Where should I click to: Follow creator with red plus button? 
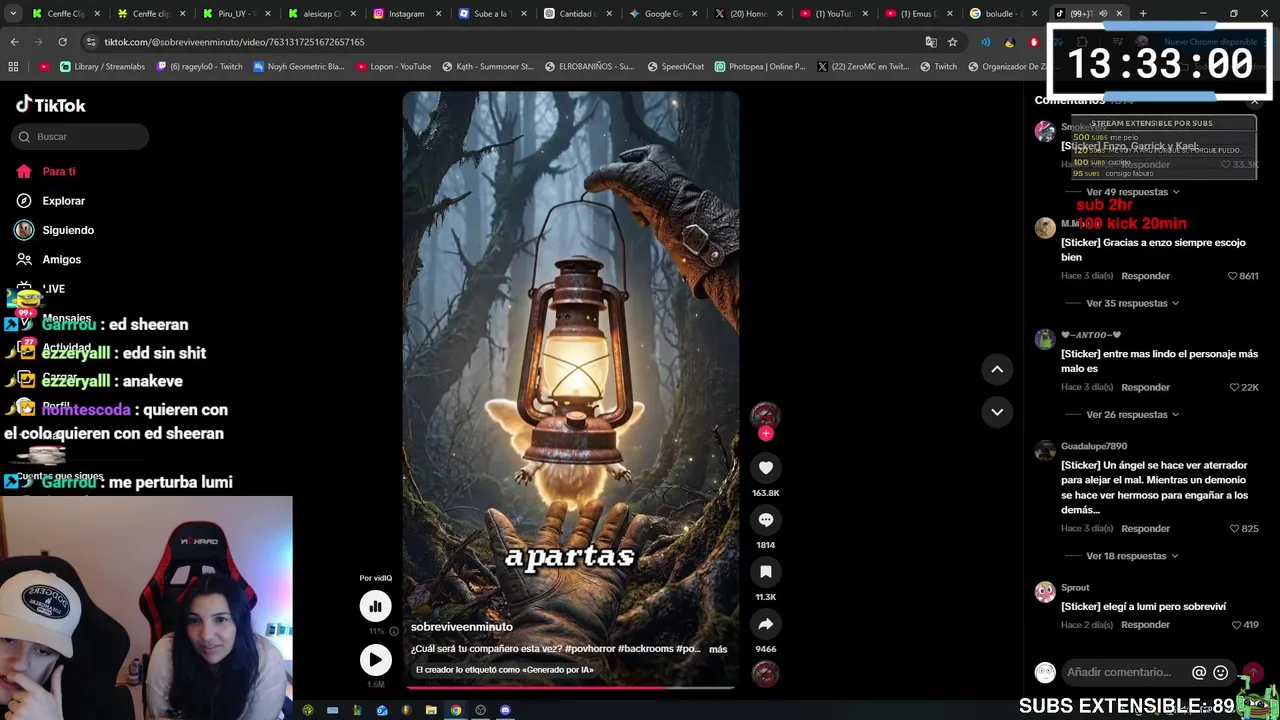click(x=766, y=433)
